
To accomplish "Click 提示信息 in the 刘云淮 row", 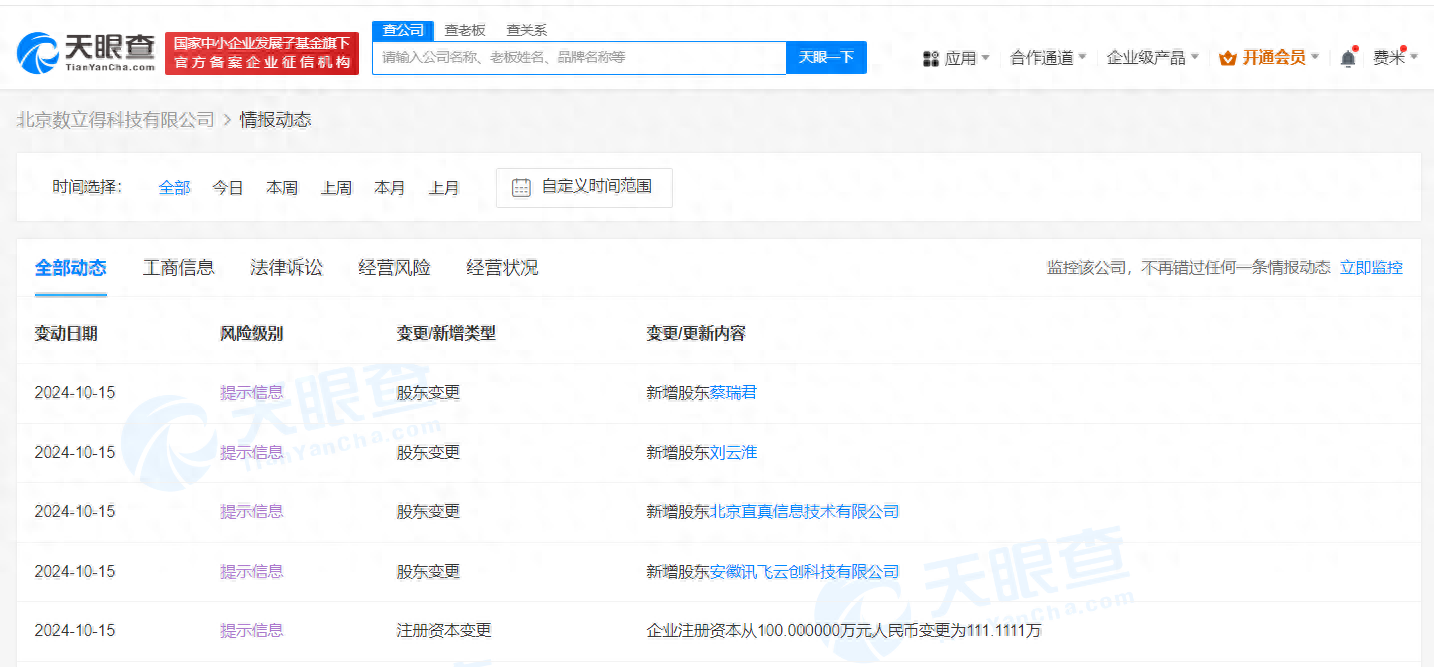I will pos(252,453).
